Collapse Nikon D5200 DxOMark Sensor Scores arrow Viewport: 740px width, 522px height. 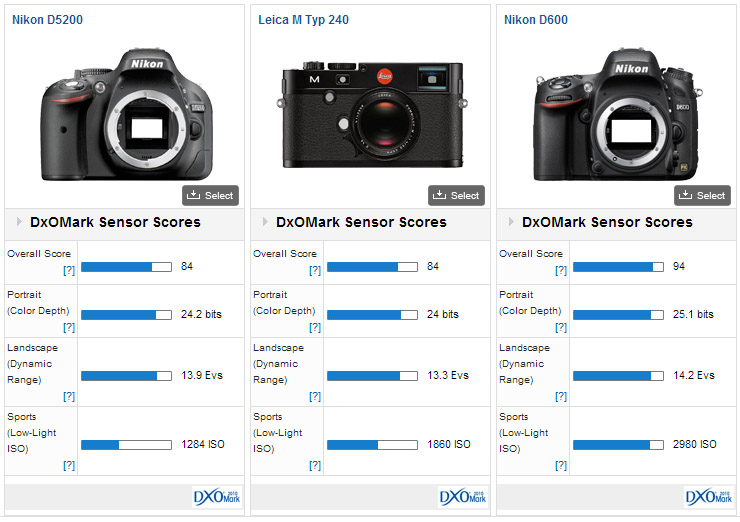click(x=18, y=222)
